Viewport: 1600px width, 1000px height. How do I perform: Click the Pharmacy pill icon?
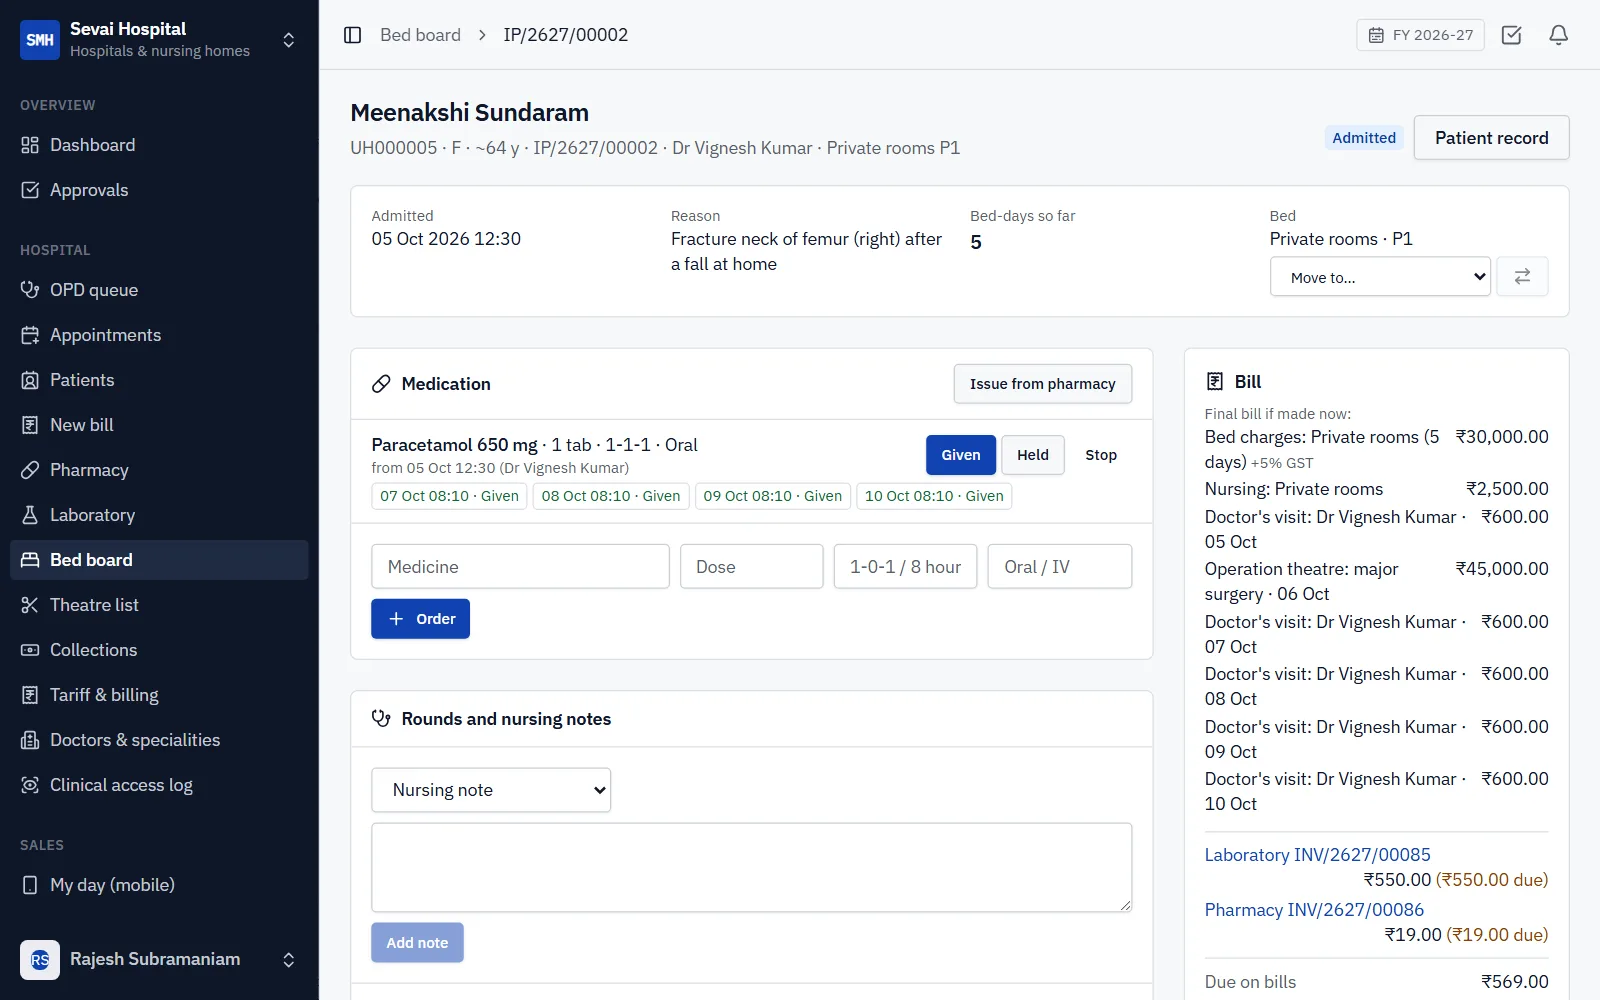click(30, 470)
